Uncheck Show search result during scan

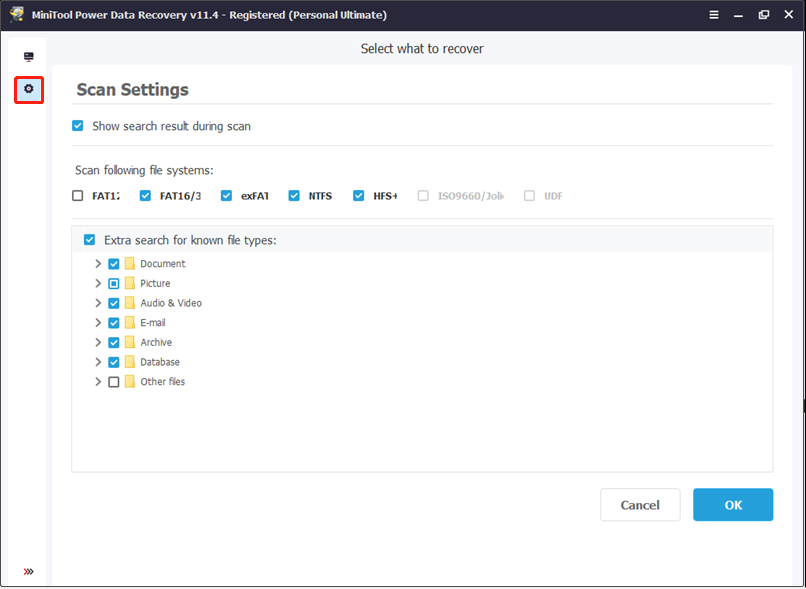pos(78,126)
